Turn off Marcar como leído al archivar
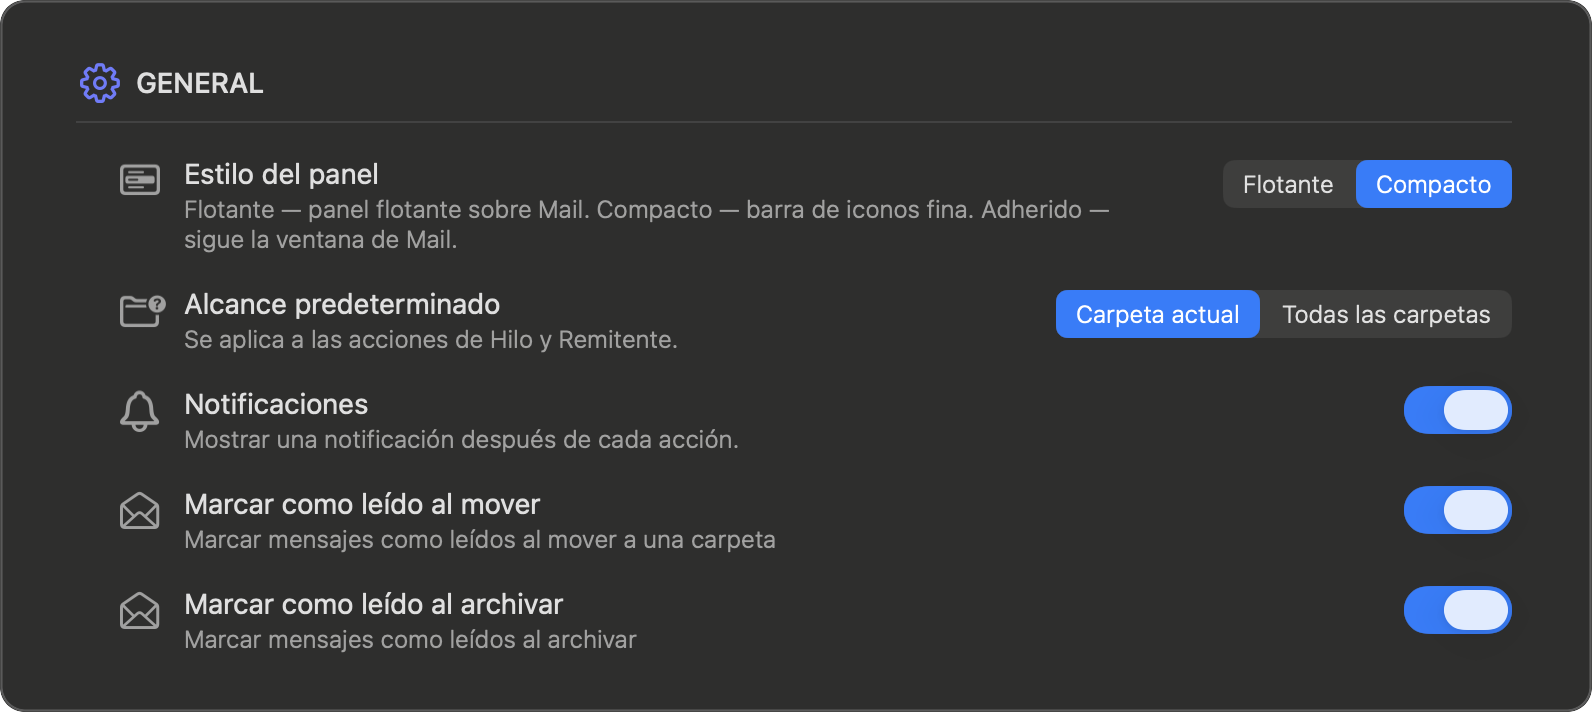The height and width of the screenshot is (712, 1592). coord(1457,610)
